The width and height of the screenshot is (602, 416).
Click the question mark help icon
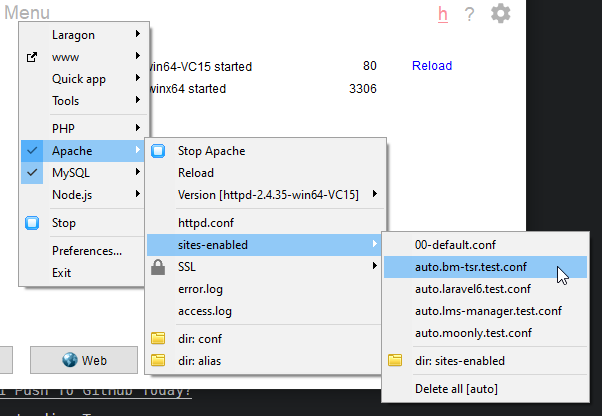(x=470, y=14)
